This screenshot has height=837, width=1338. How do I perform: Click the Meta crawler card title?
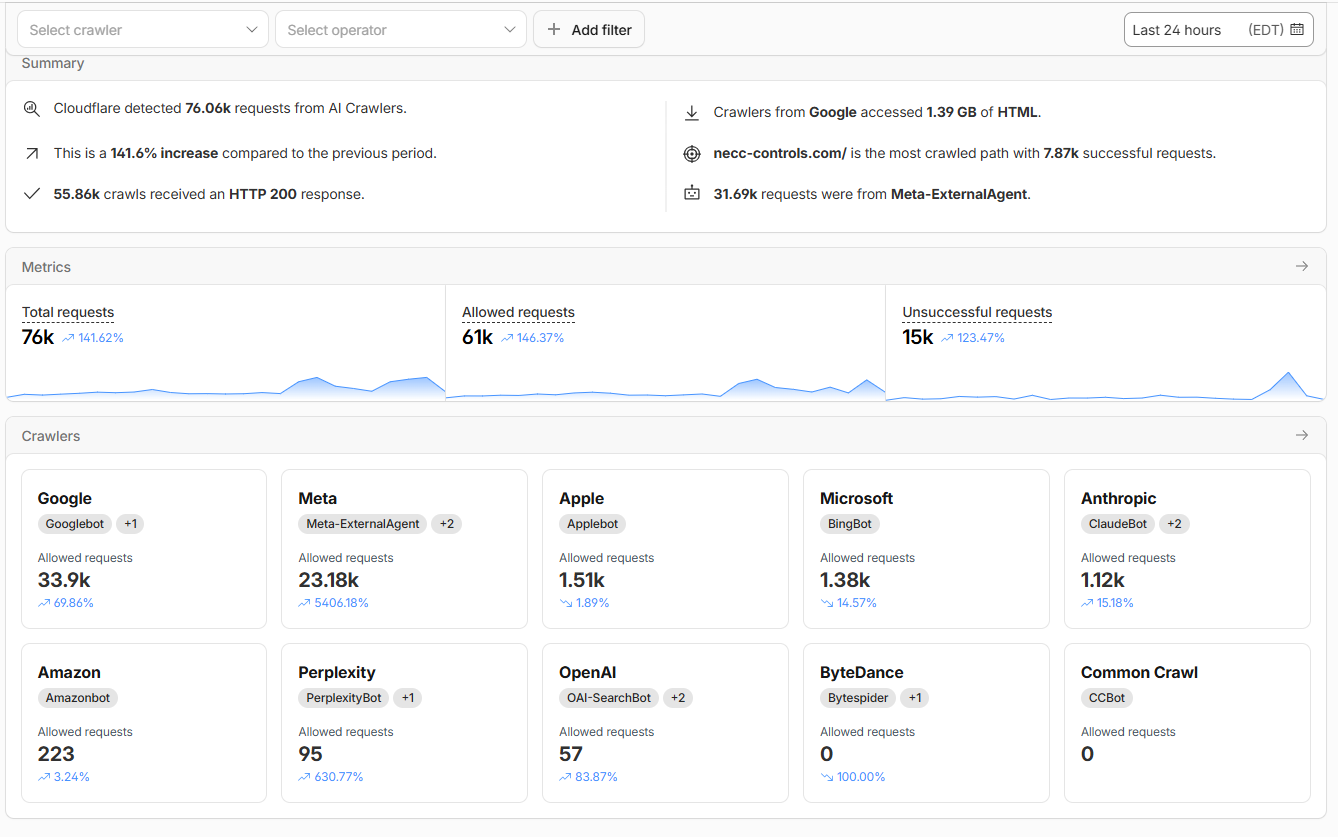[318, 498]
